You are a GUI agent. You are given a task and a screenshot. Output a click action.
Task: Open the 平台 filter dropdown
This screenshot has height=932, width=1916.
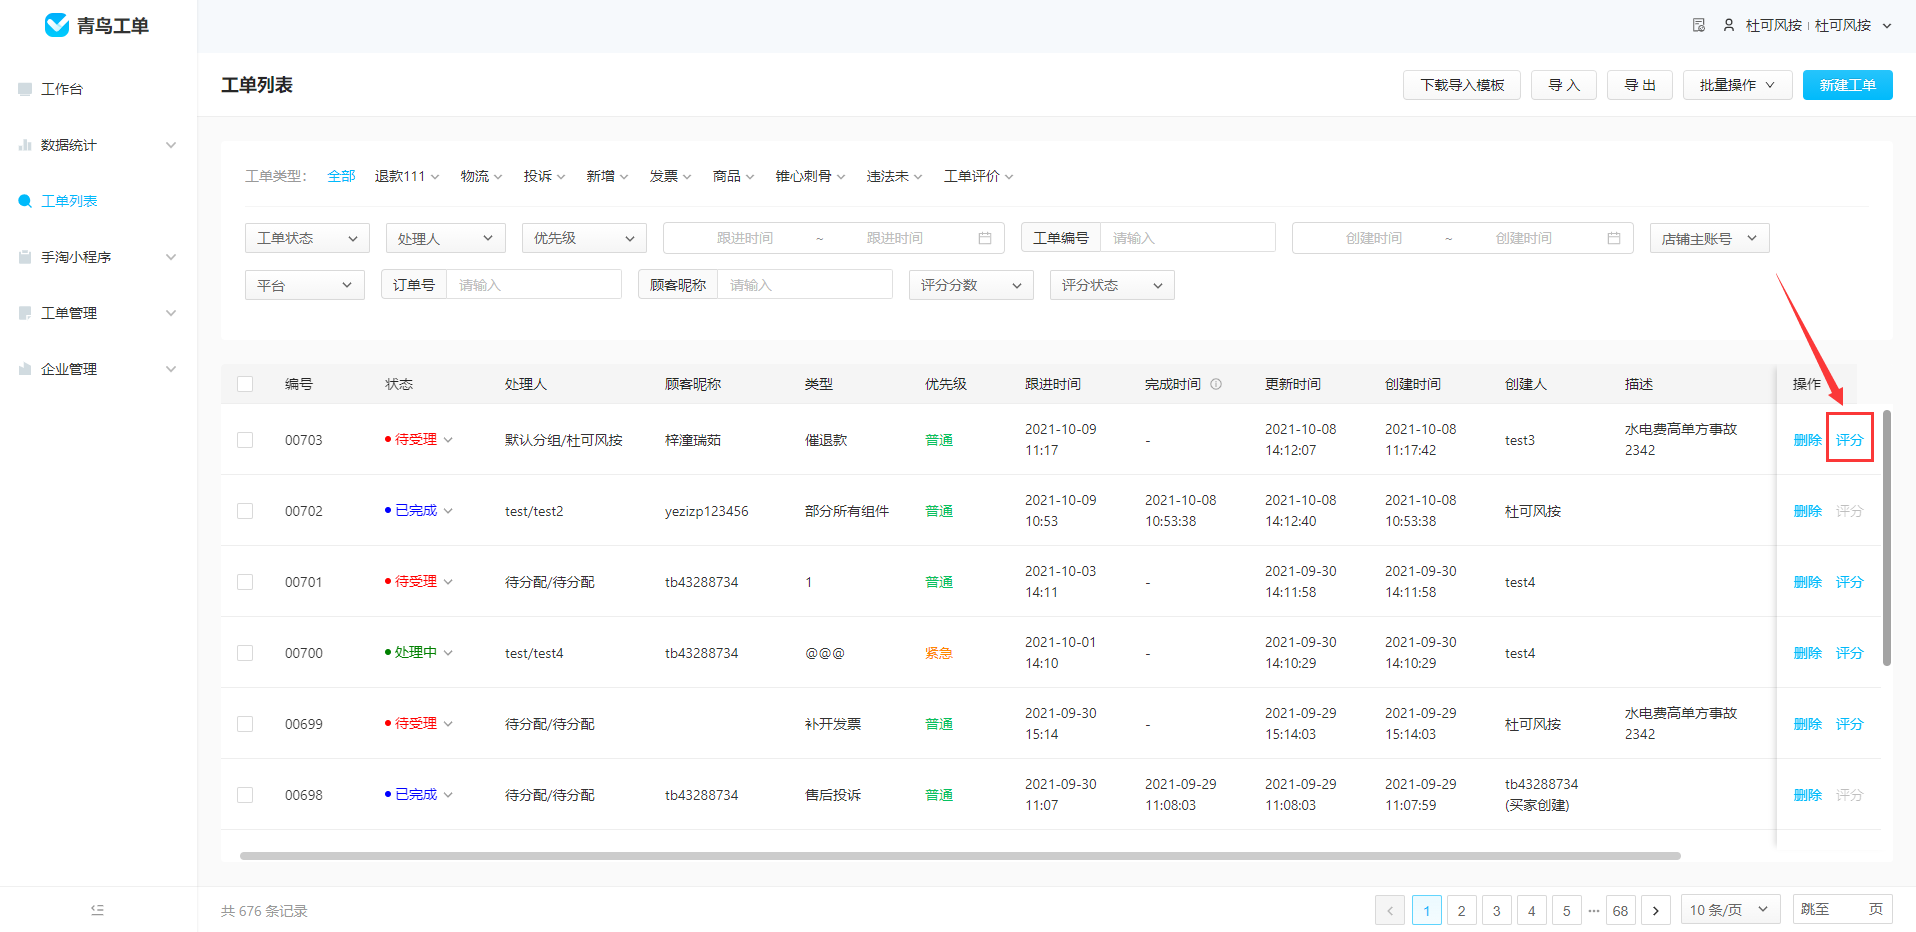tap(304, 285)
